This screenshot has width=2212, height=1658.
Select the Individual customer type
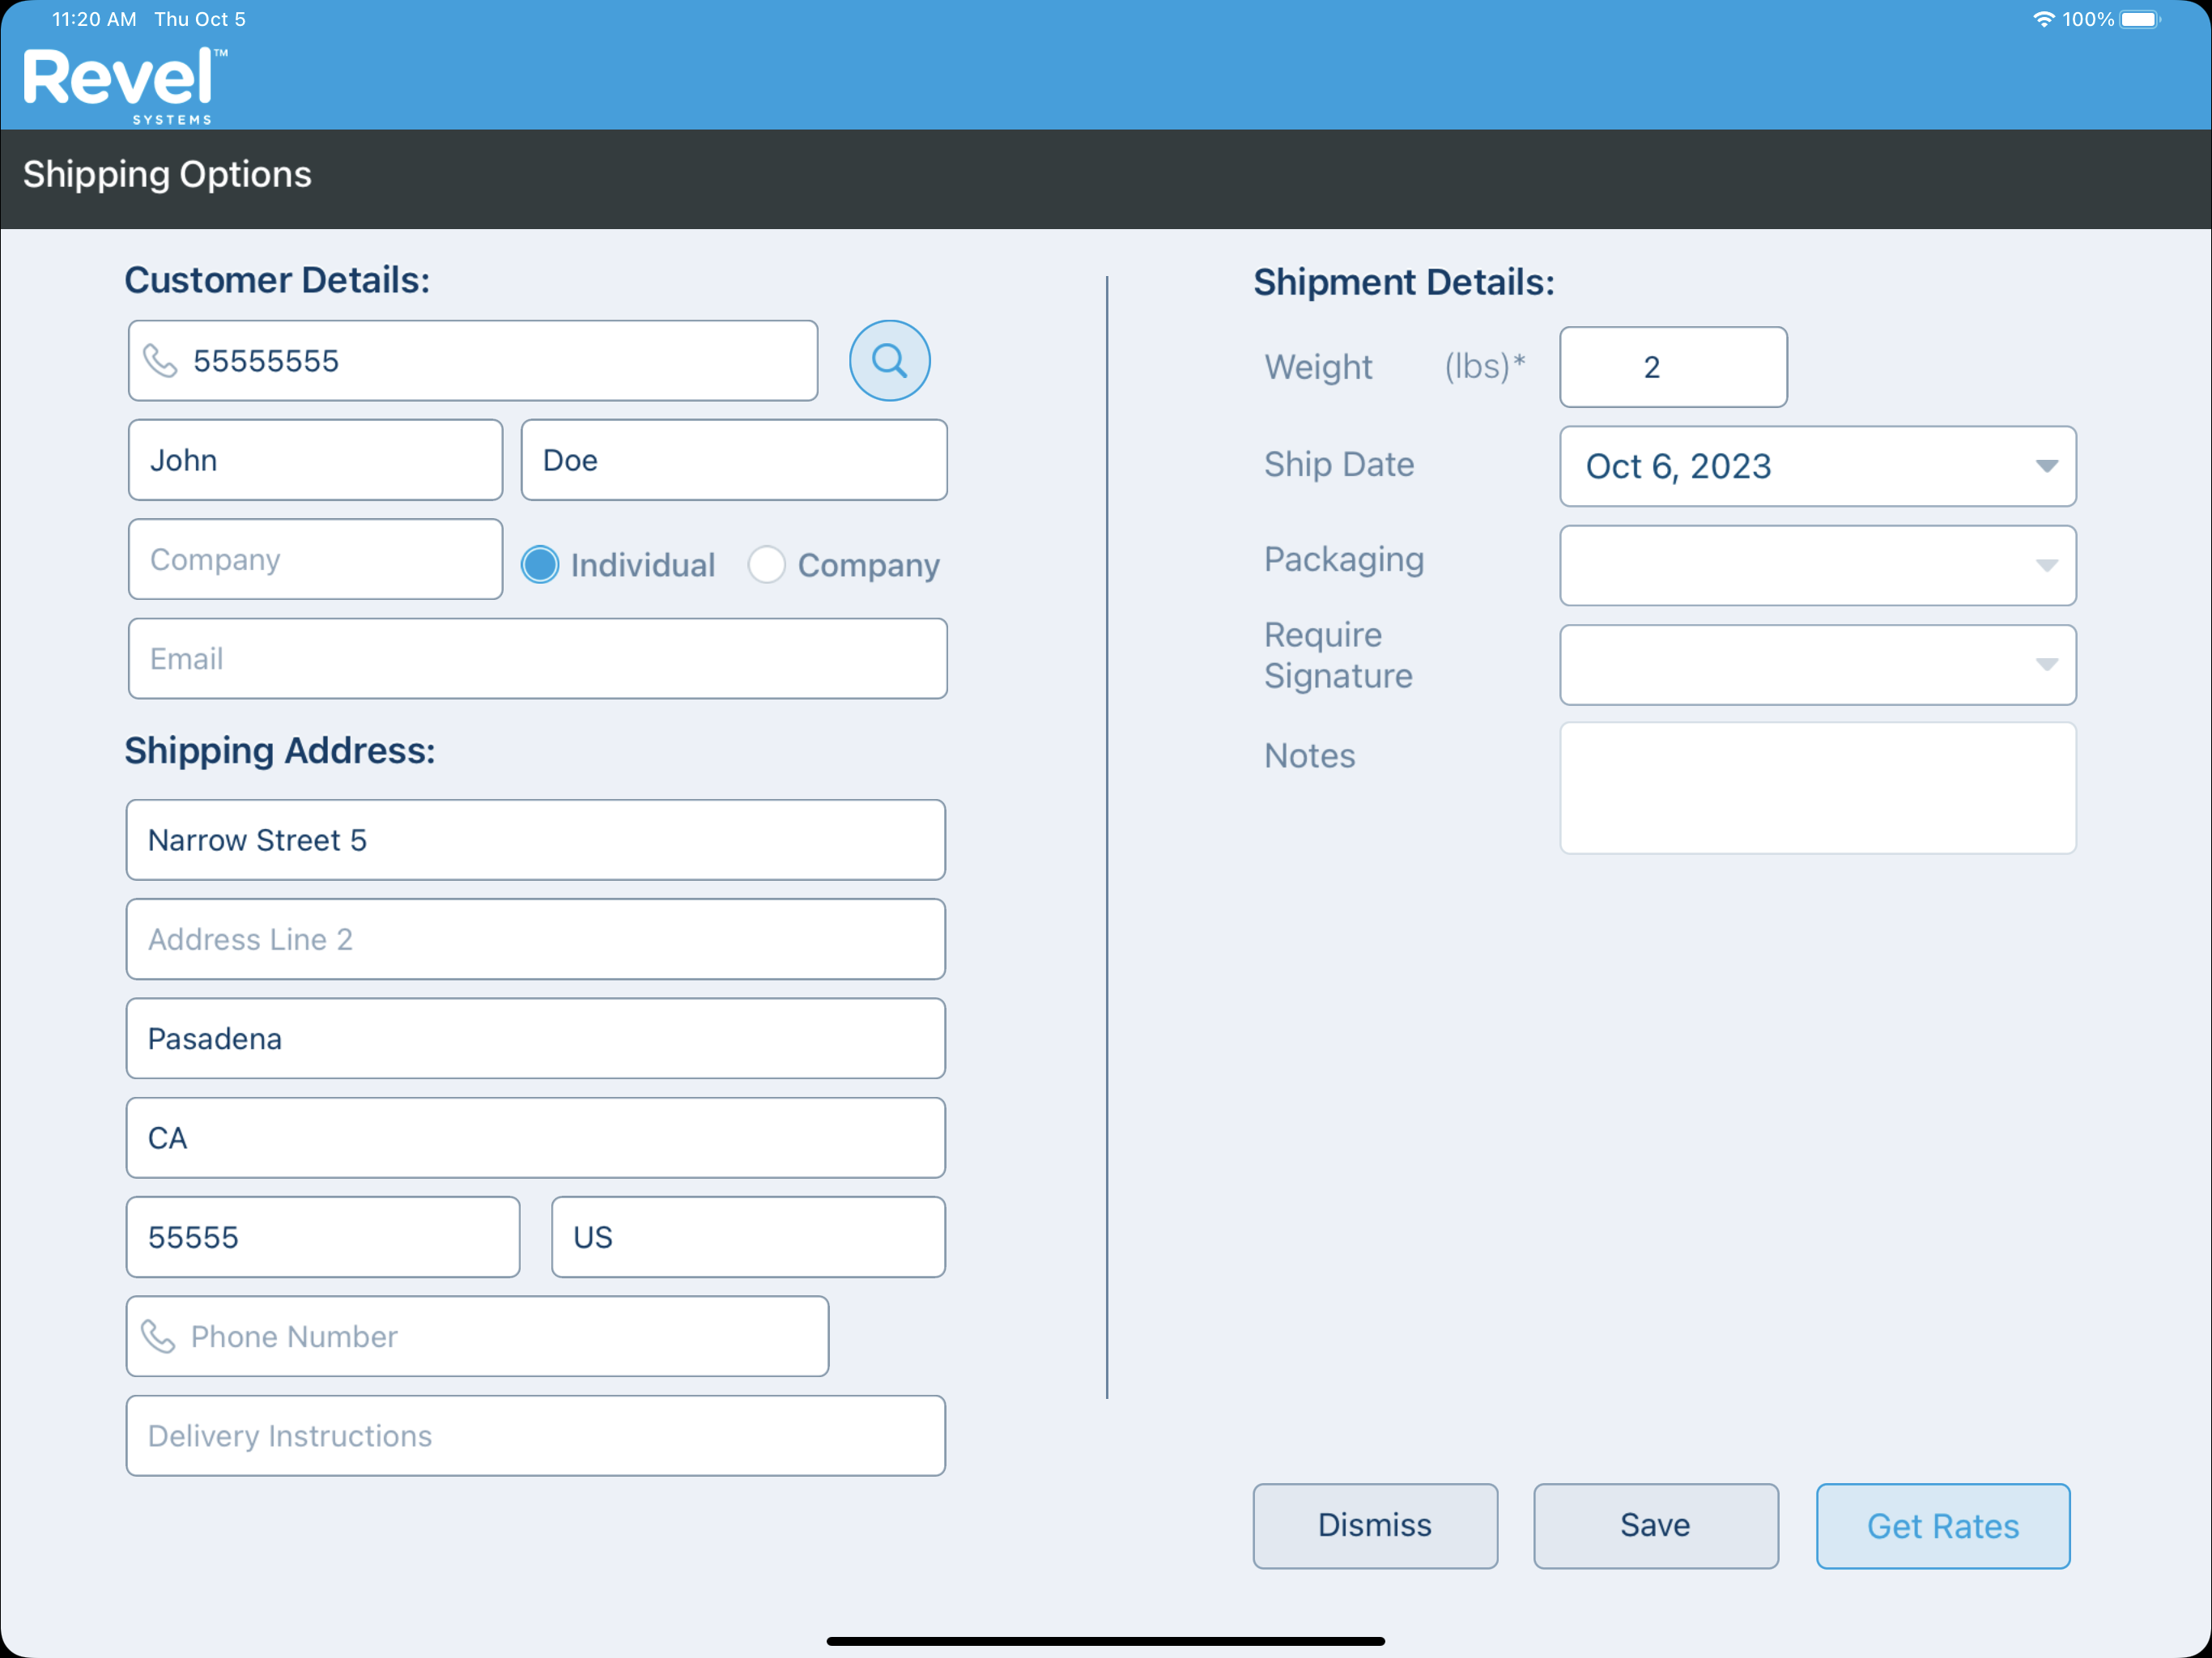(x=540, y=564)
